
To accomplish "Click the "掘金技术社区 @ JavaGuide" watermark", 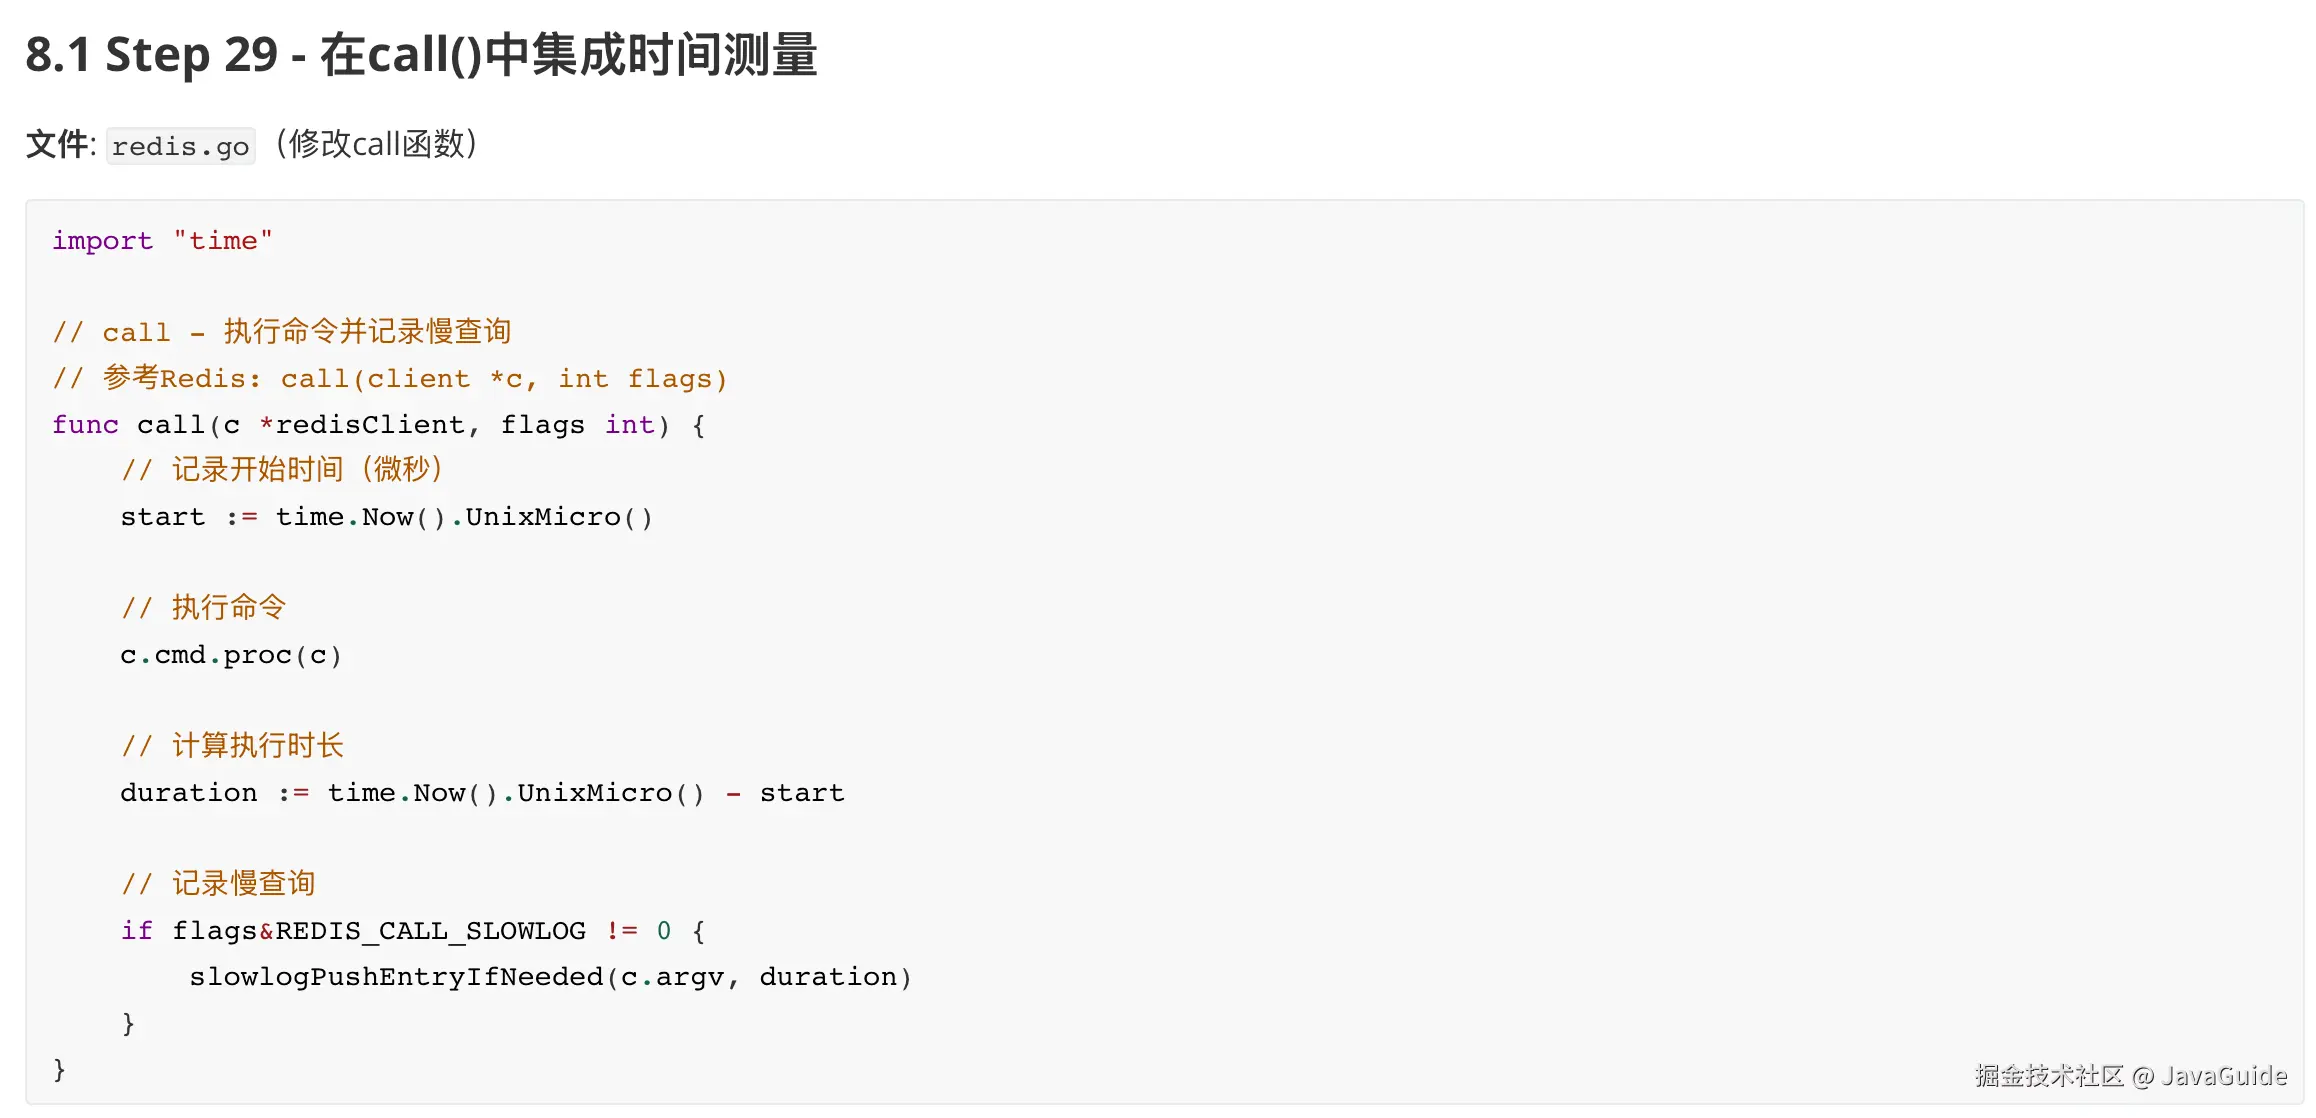I will click(x=2130, y=1076).
